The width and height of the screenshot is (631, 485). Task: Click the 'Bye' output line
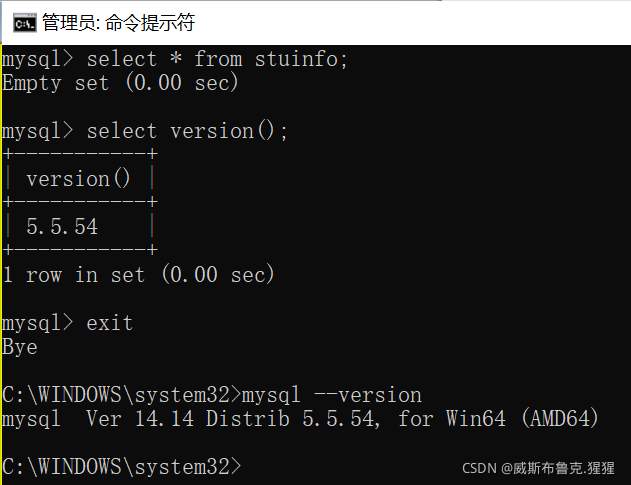20,347
